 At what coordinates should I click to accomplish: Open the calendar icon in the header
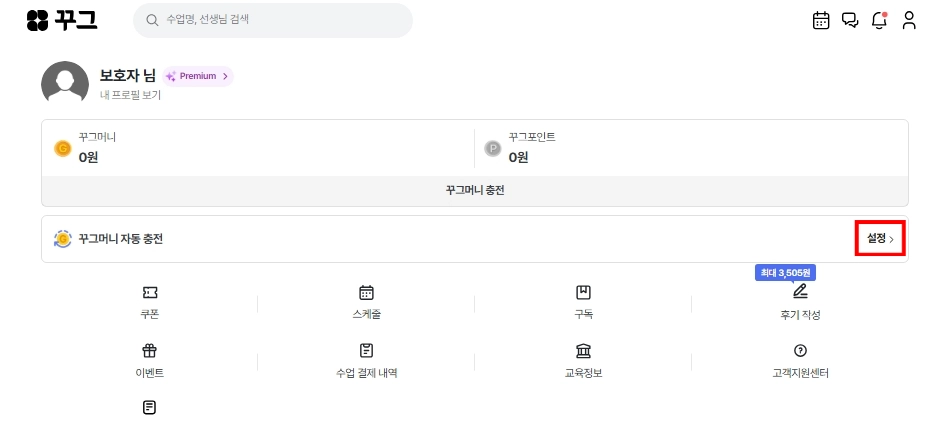point(821,20)
